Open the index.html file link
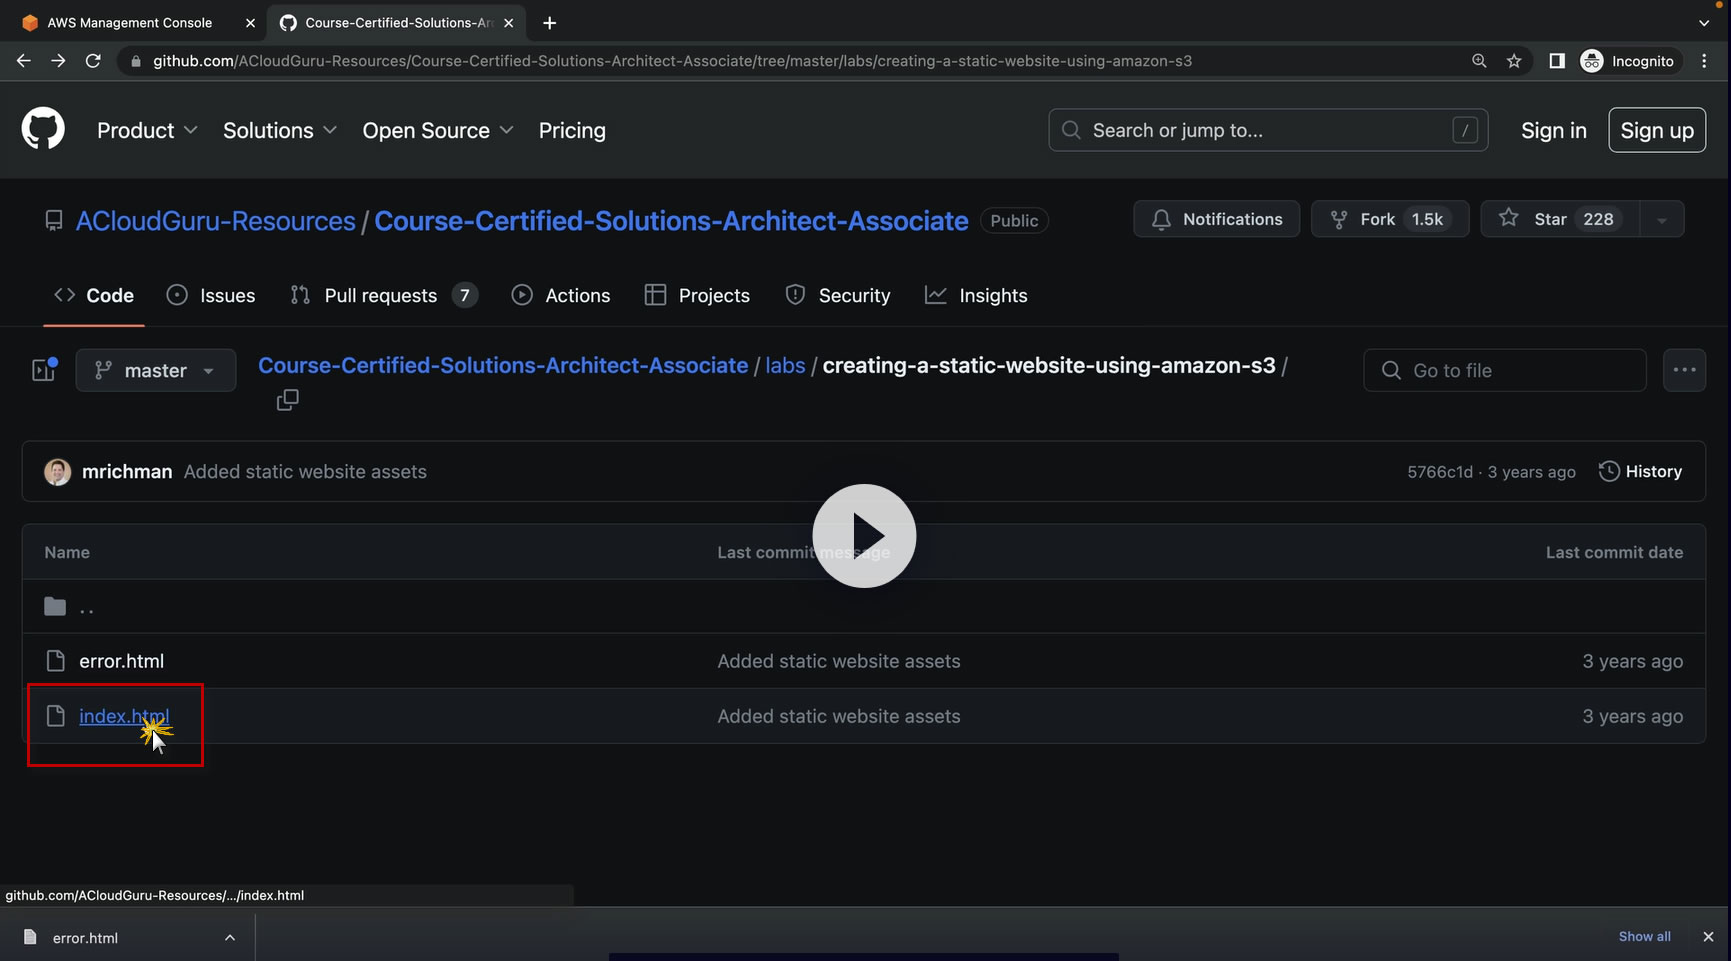 (124, 716)
